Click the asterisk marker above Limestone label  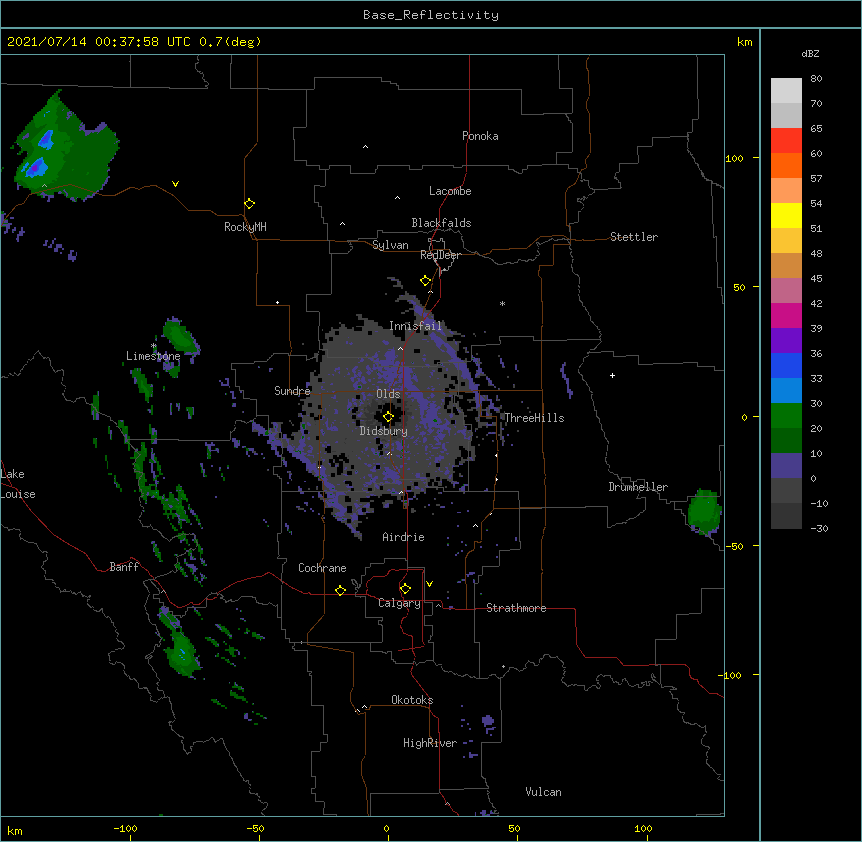pos(154,346)
